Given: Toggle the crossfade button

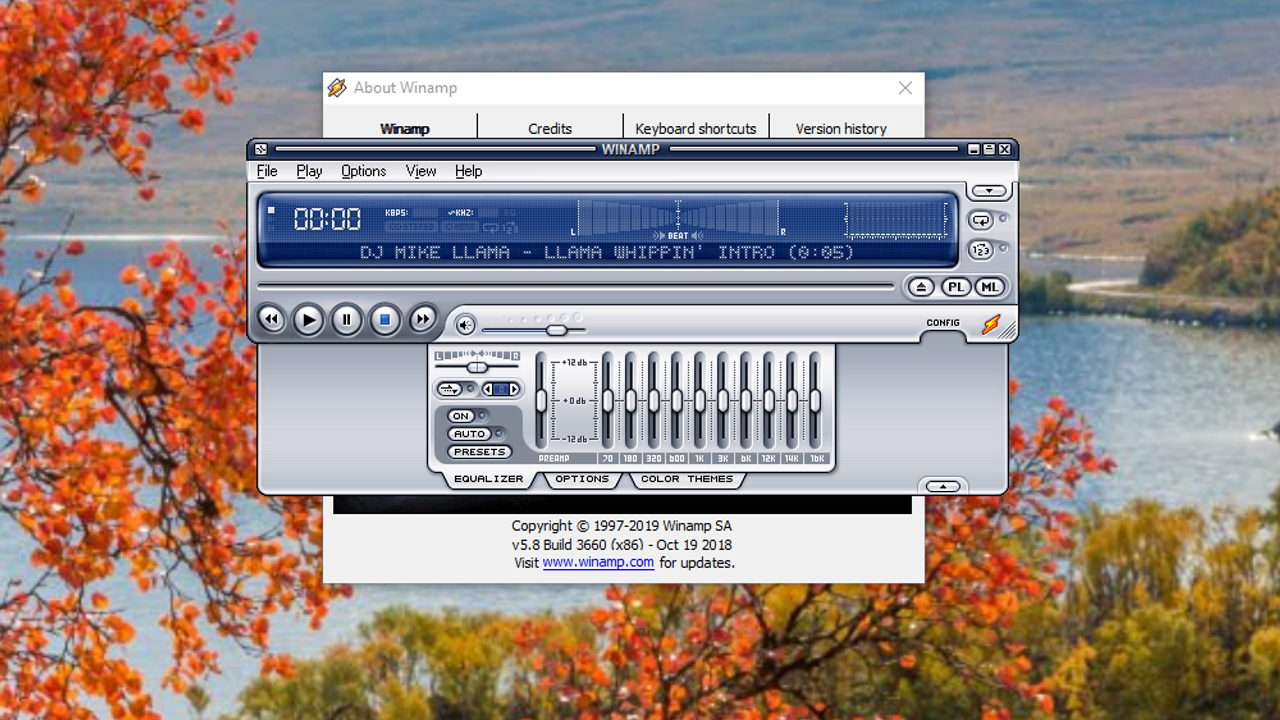Looking at the screenshot, I should pos(450,389).
